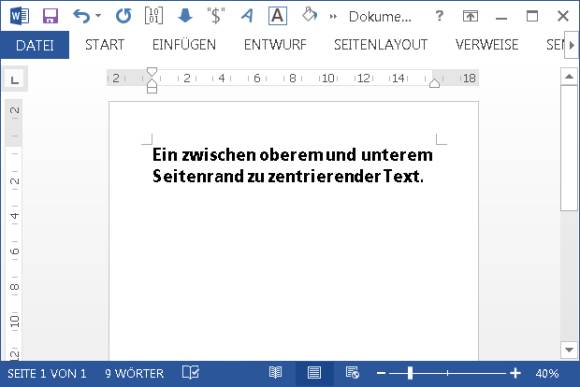Switch to the START ribbon tab
Image resolution: width=580 pixels, height=387 pixels.
pos(105,45)
